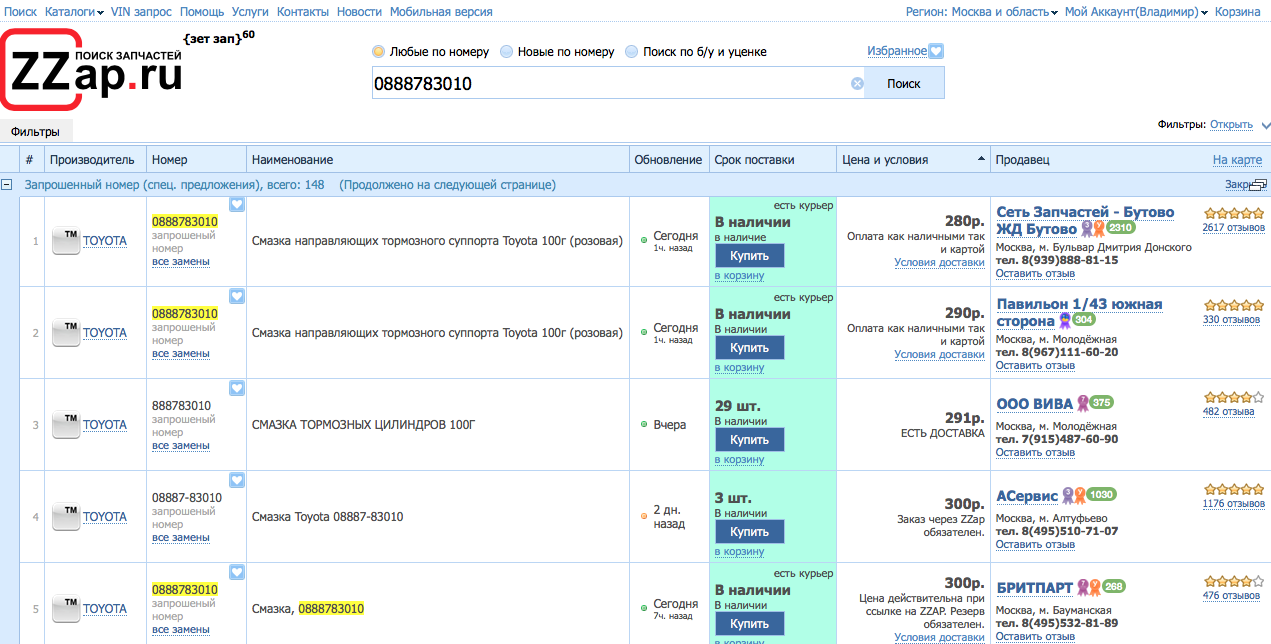Click the ZZap.ru logo
1271x644 pixels.
tap(92, 70)
